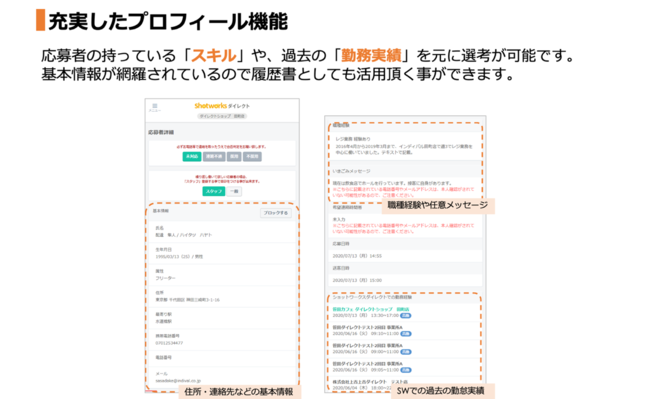Click blue badge on 09:10~11:00 entry

(406, 334)
